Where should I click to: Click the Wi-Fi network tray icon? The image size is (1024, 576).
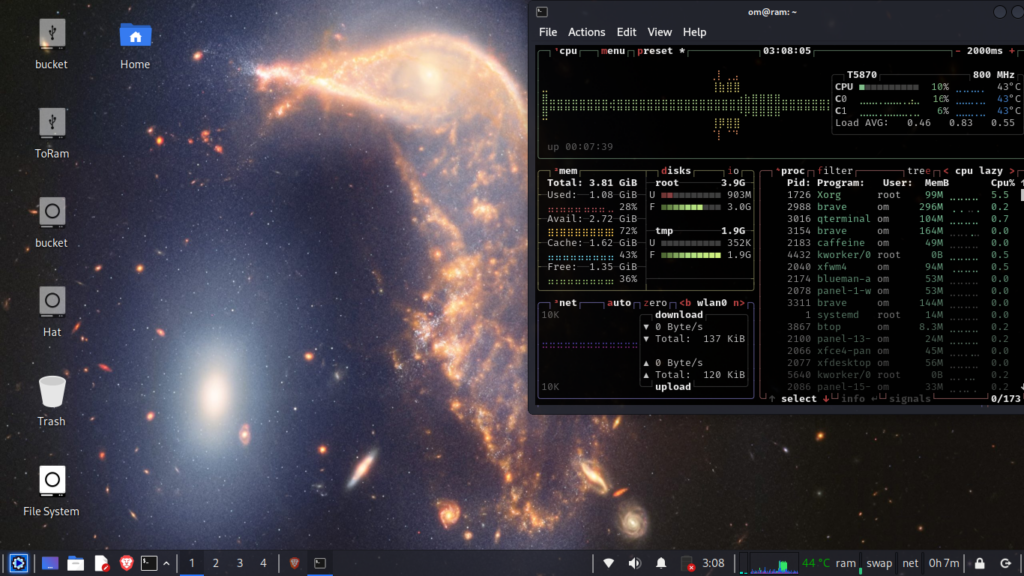pos(608,563)
